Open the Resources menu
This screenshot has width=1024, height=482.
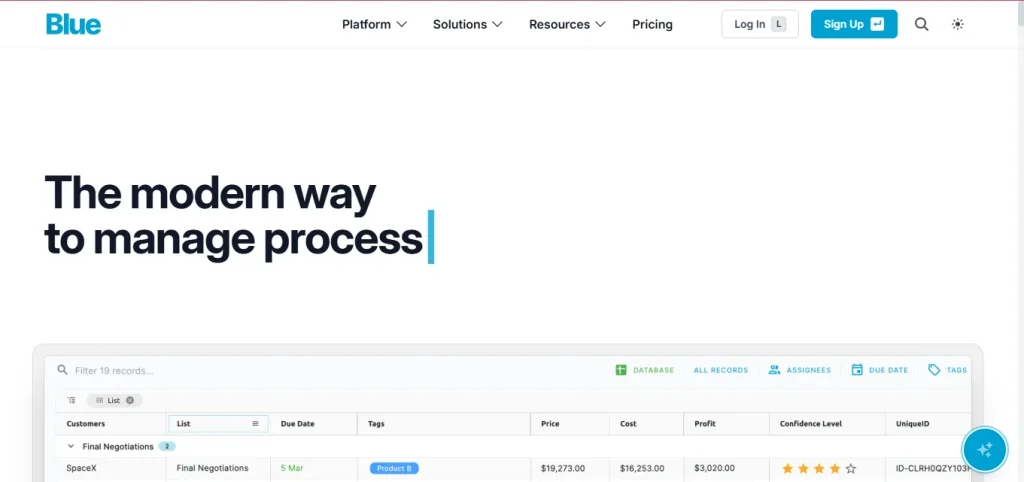pos(567,24)
